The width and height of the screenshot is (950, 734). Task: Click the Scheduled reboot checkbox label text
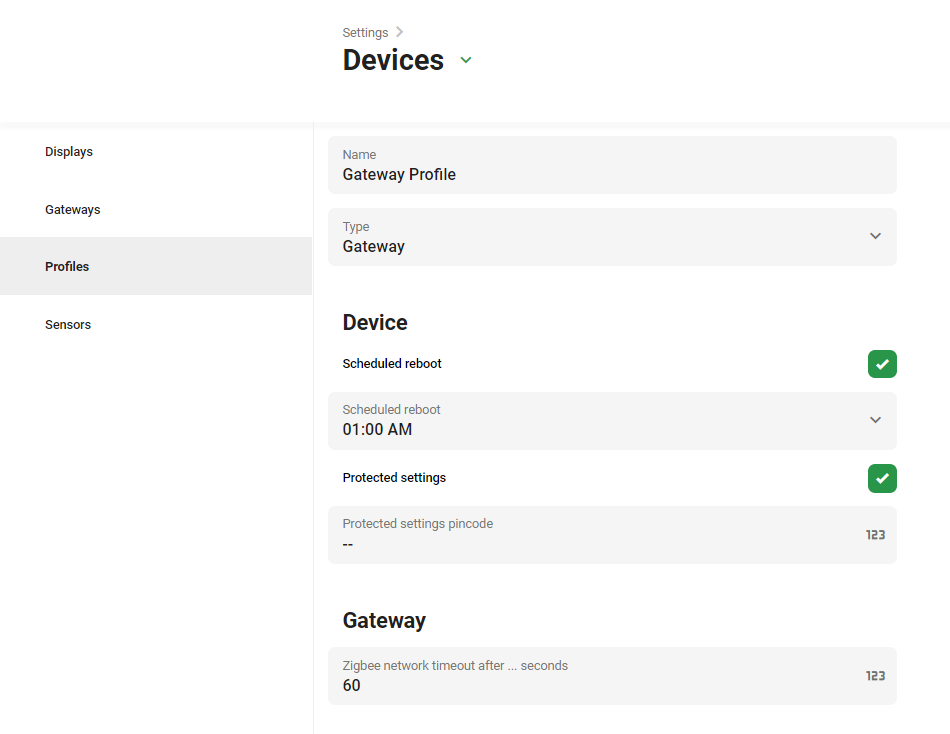pos(392,364)
